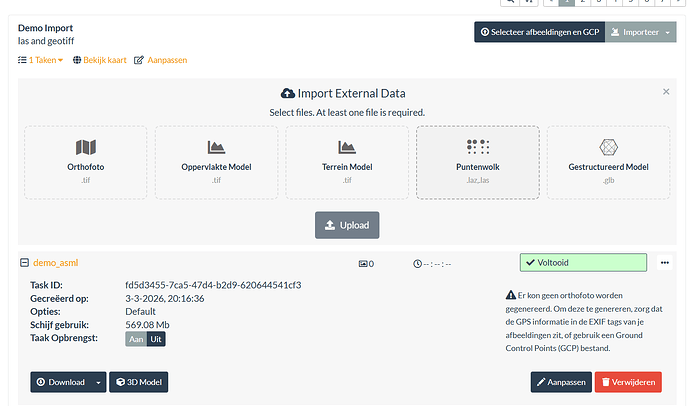Pick the Terrein Model chart icon
Screen dimensions: 690x406
(347, 147)
